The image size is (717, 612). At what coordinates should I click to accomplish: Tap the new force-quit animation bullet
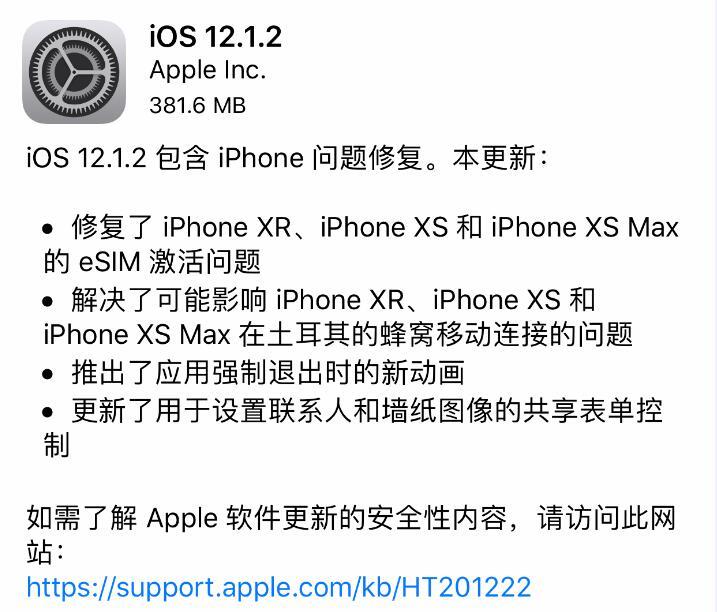tap(253, 372)
